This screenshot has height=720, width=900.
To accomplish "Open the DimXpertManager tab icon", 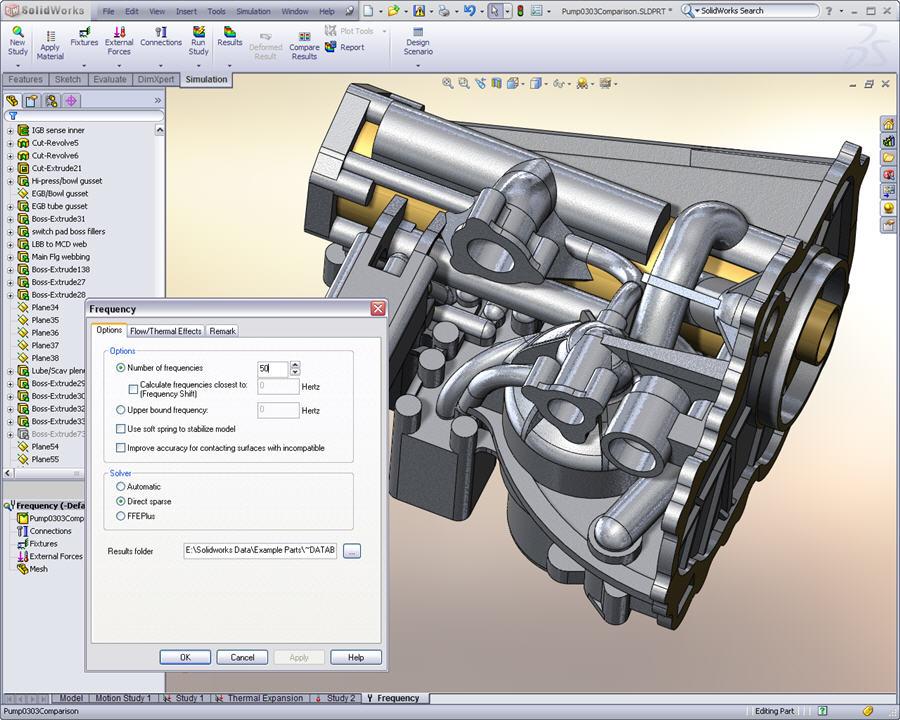I will 71,101.
